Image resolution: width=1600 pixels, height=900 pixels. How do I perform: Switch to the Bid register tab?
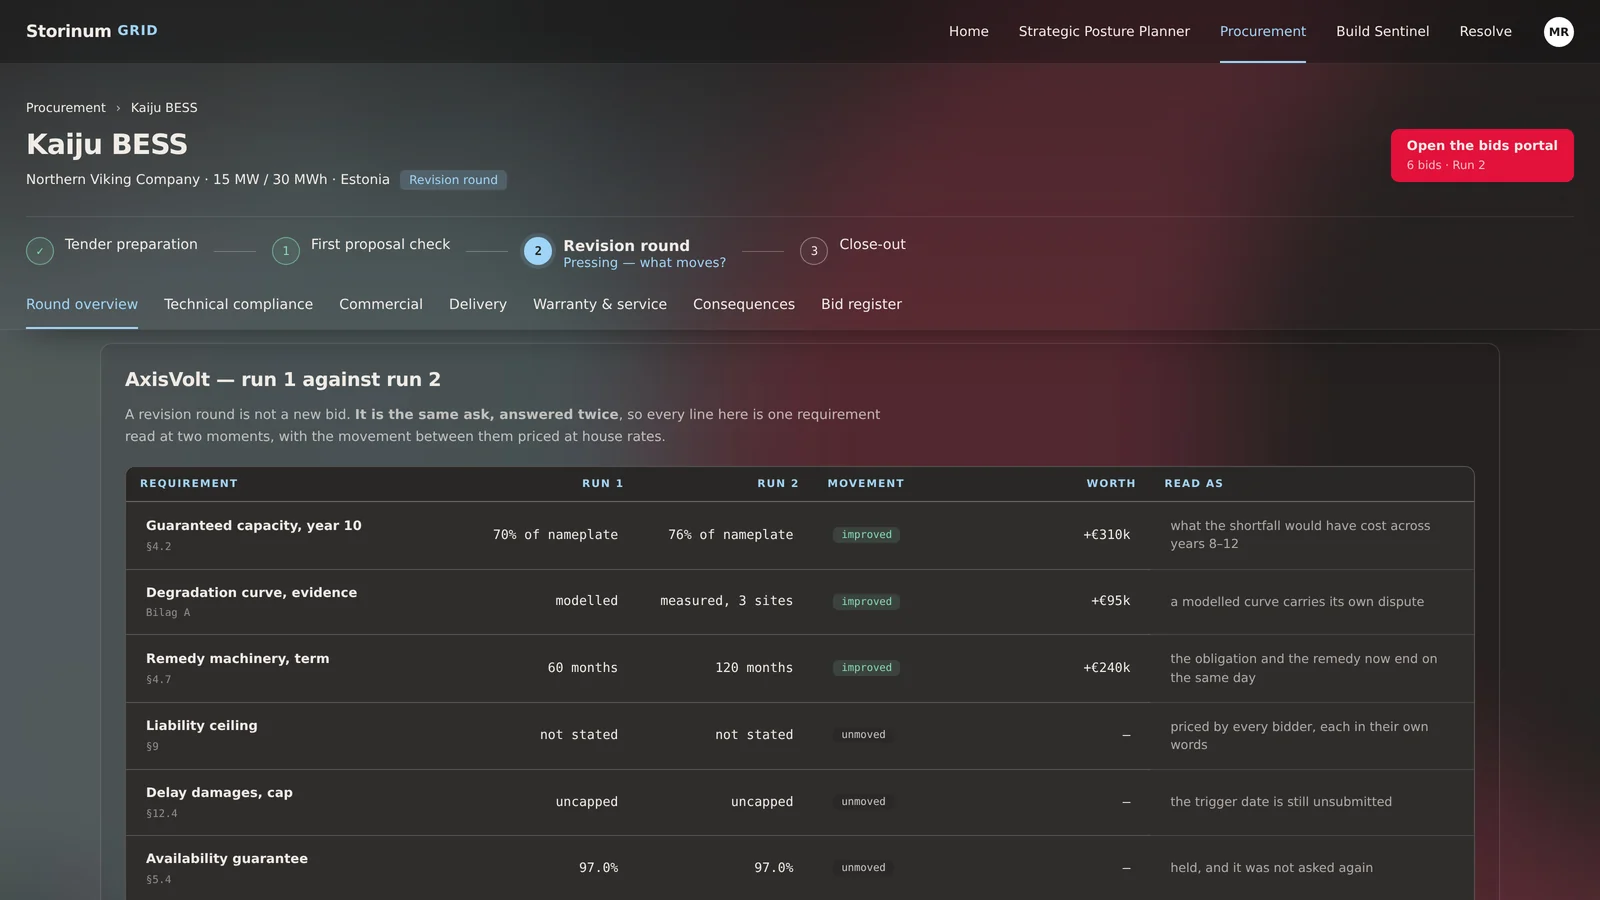861,304
